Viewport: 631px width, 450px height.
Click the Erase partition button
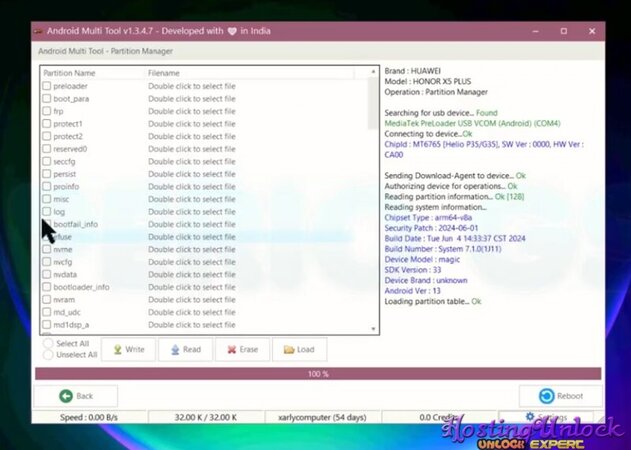coord(241,350)
